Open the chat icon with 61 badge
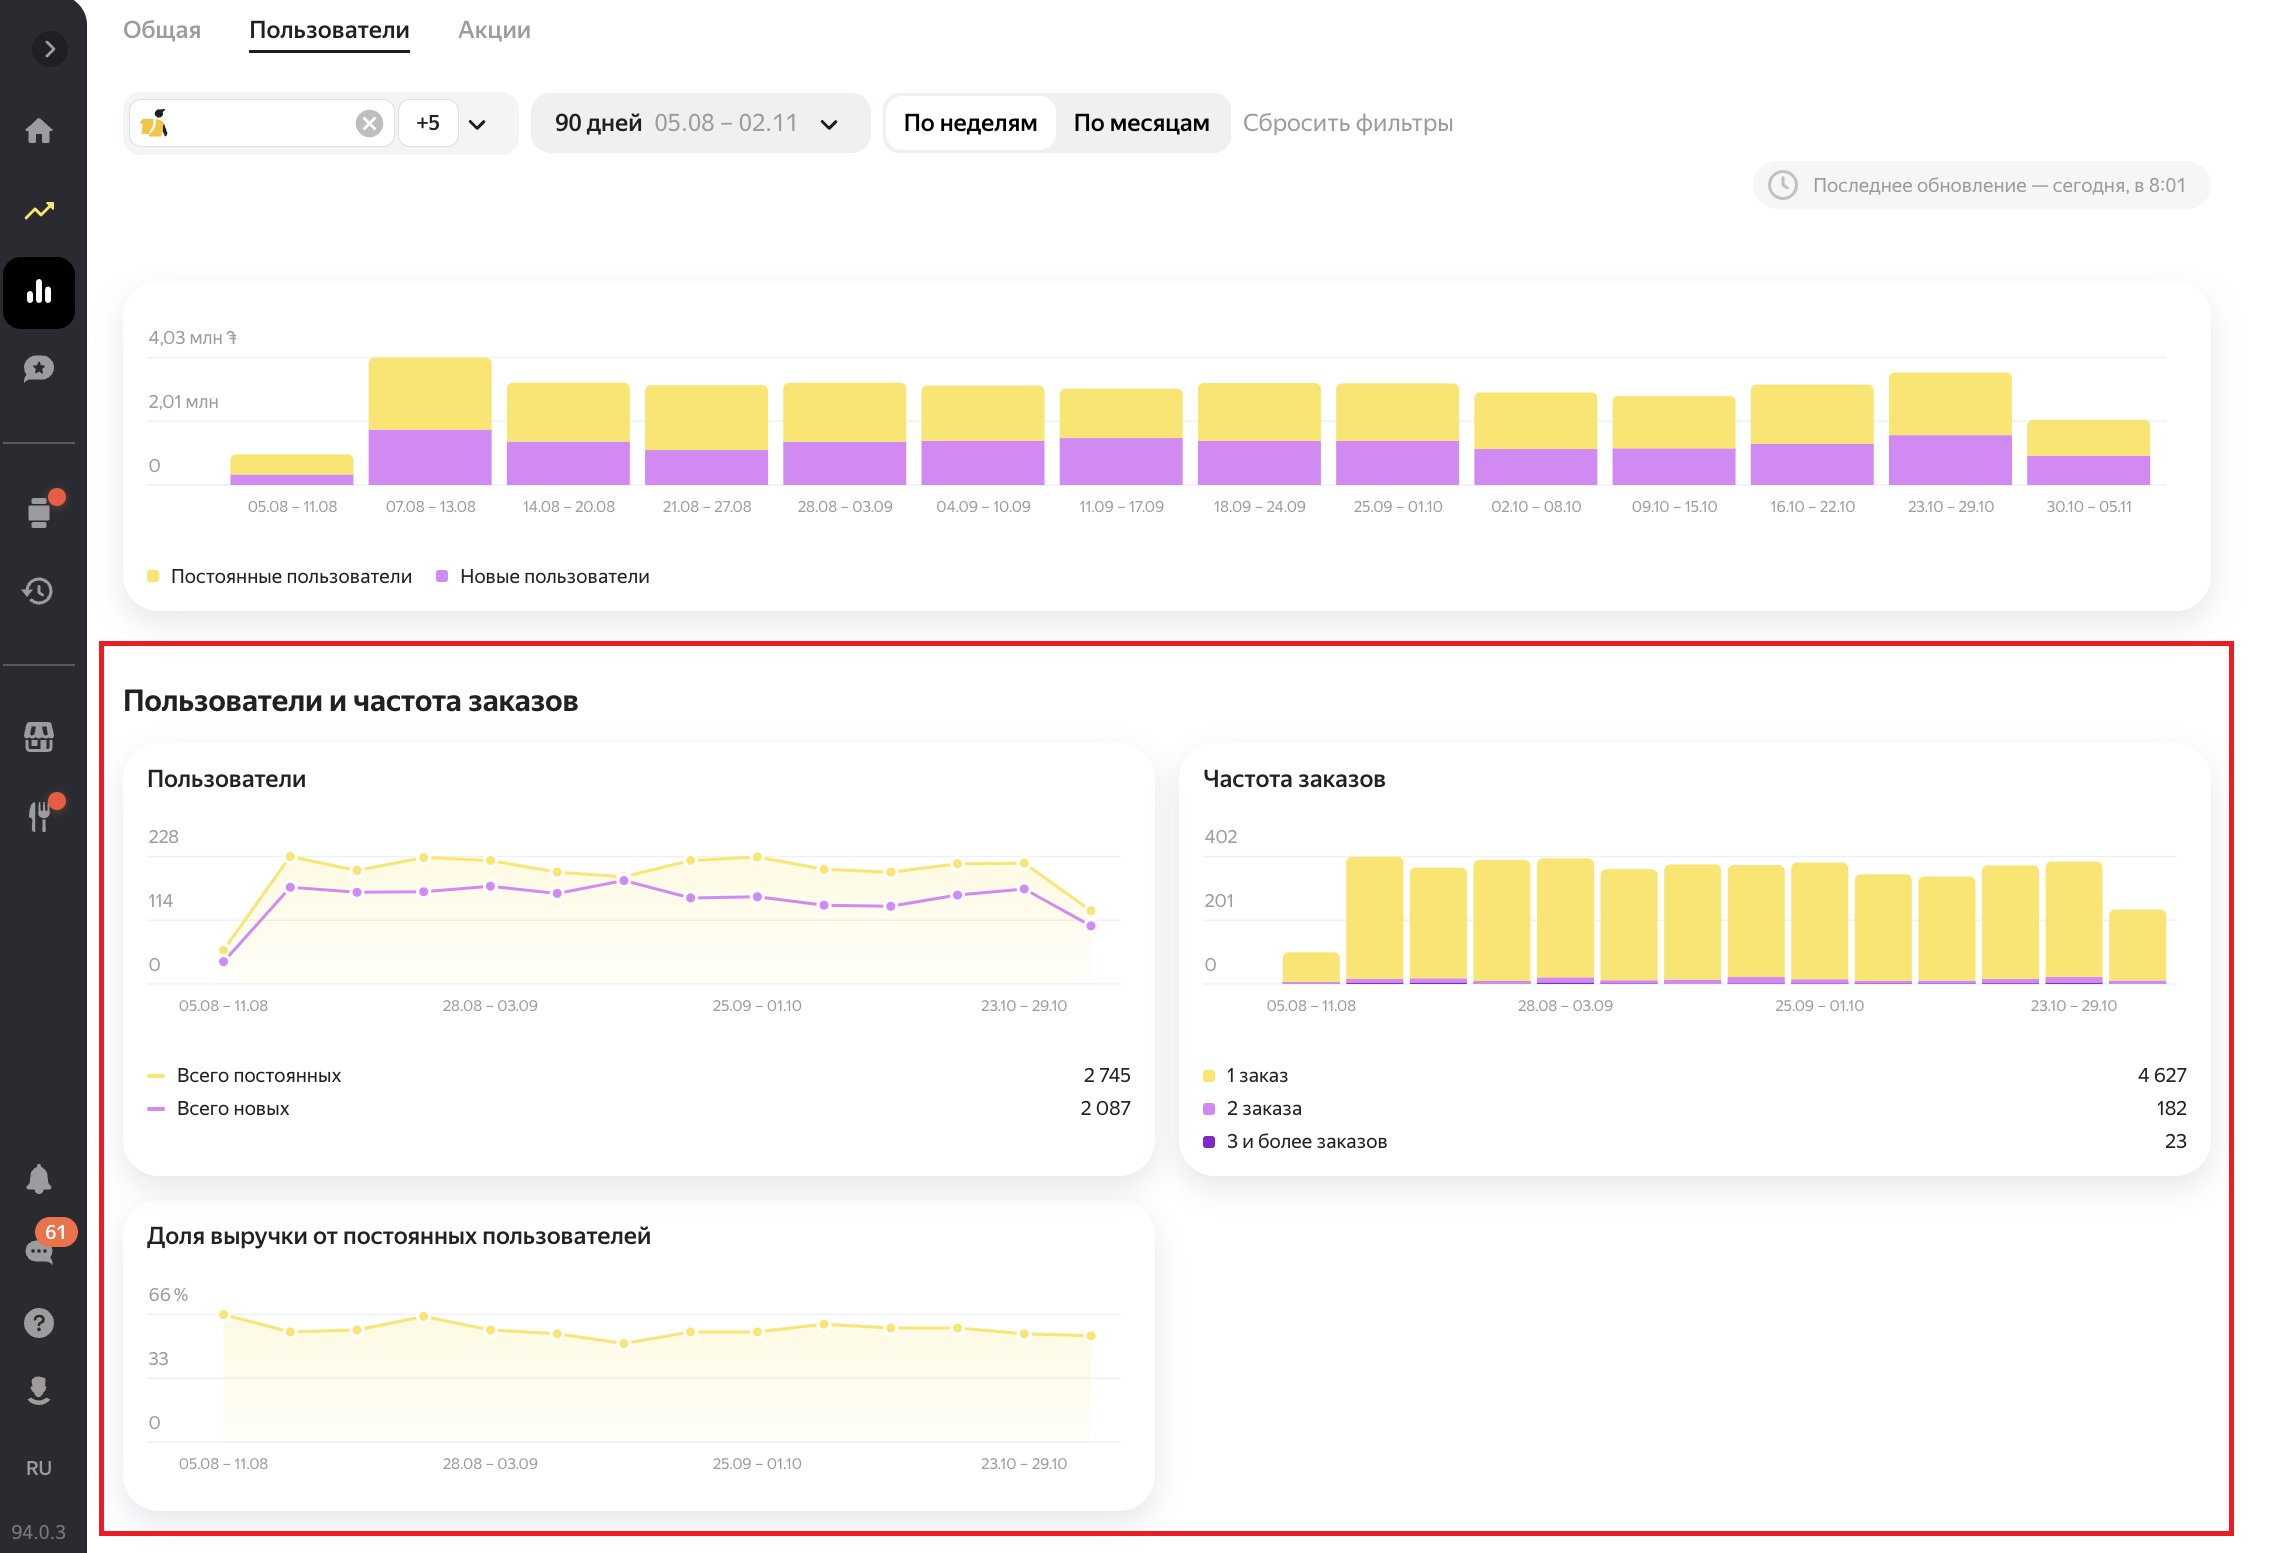2289x1553 pixels. point(39,1251)
